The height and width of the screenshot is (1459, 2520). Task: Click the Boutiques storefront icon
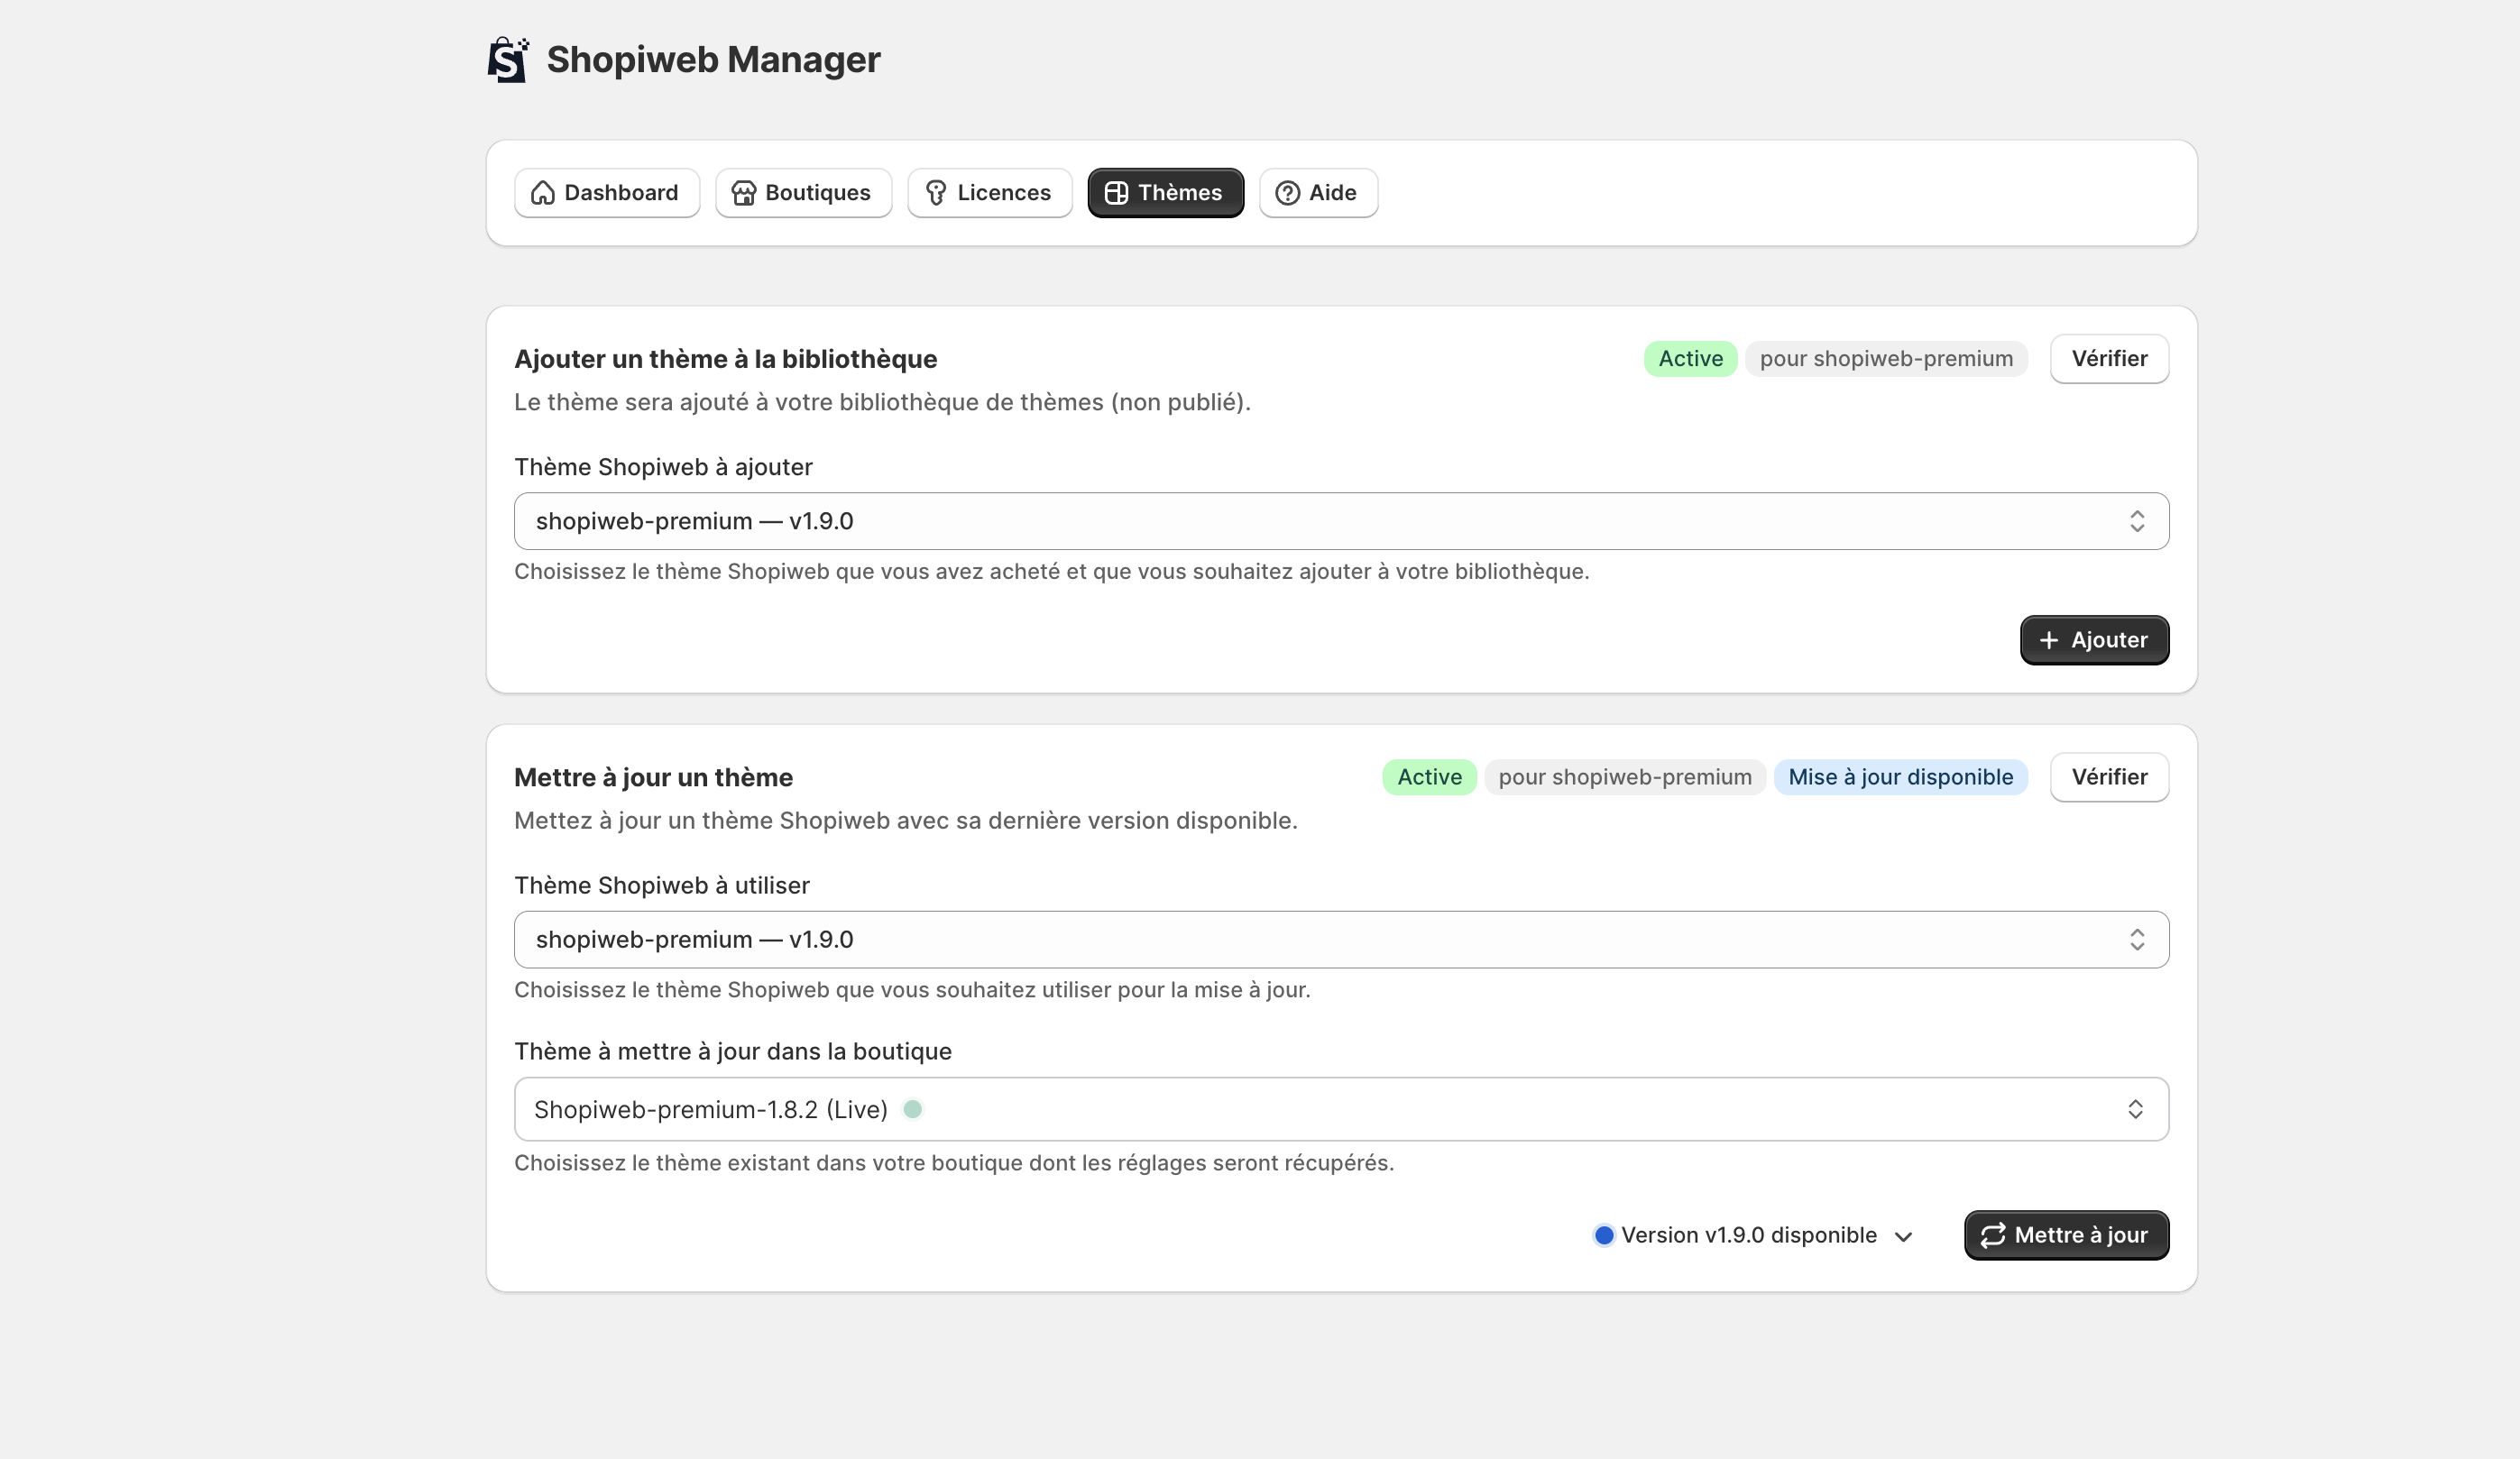tap(743, 193)
